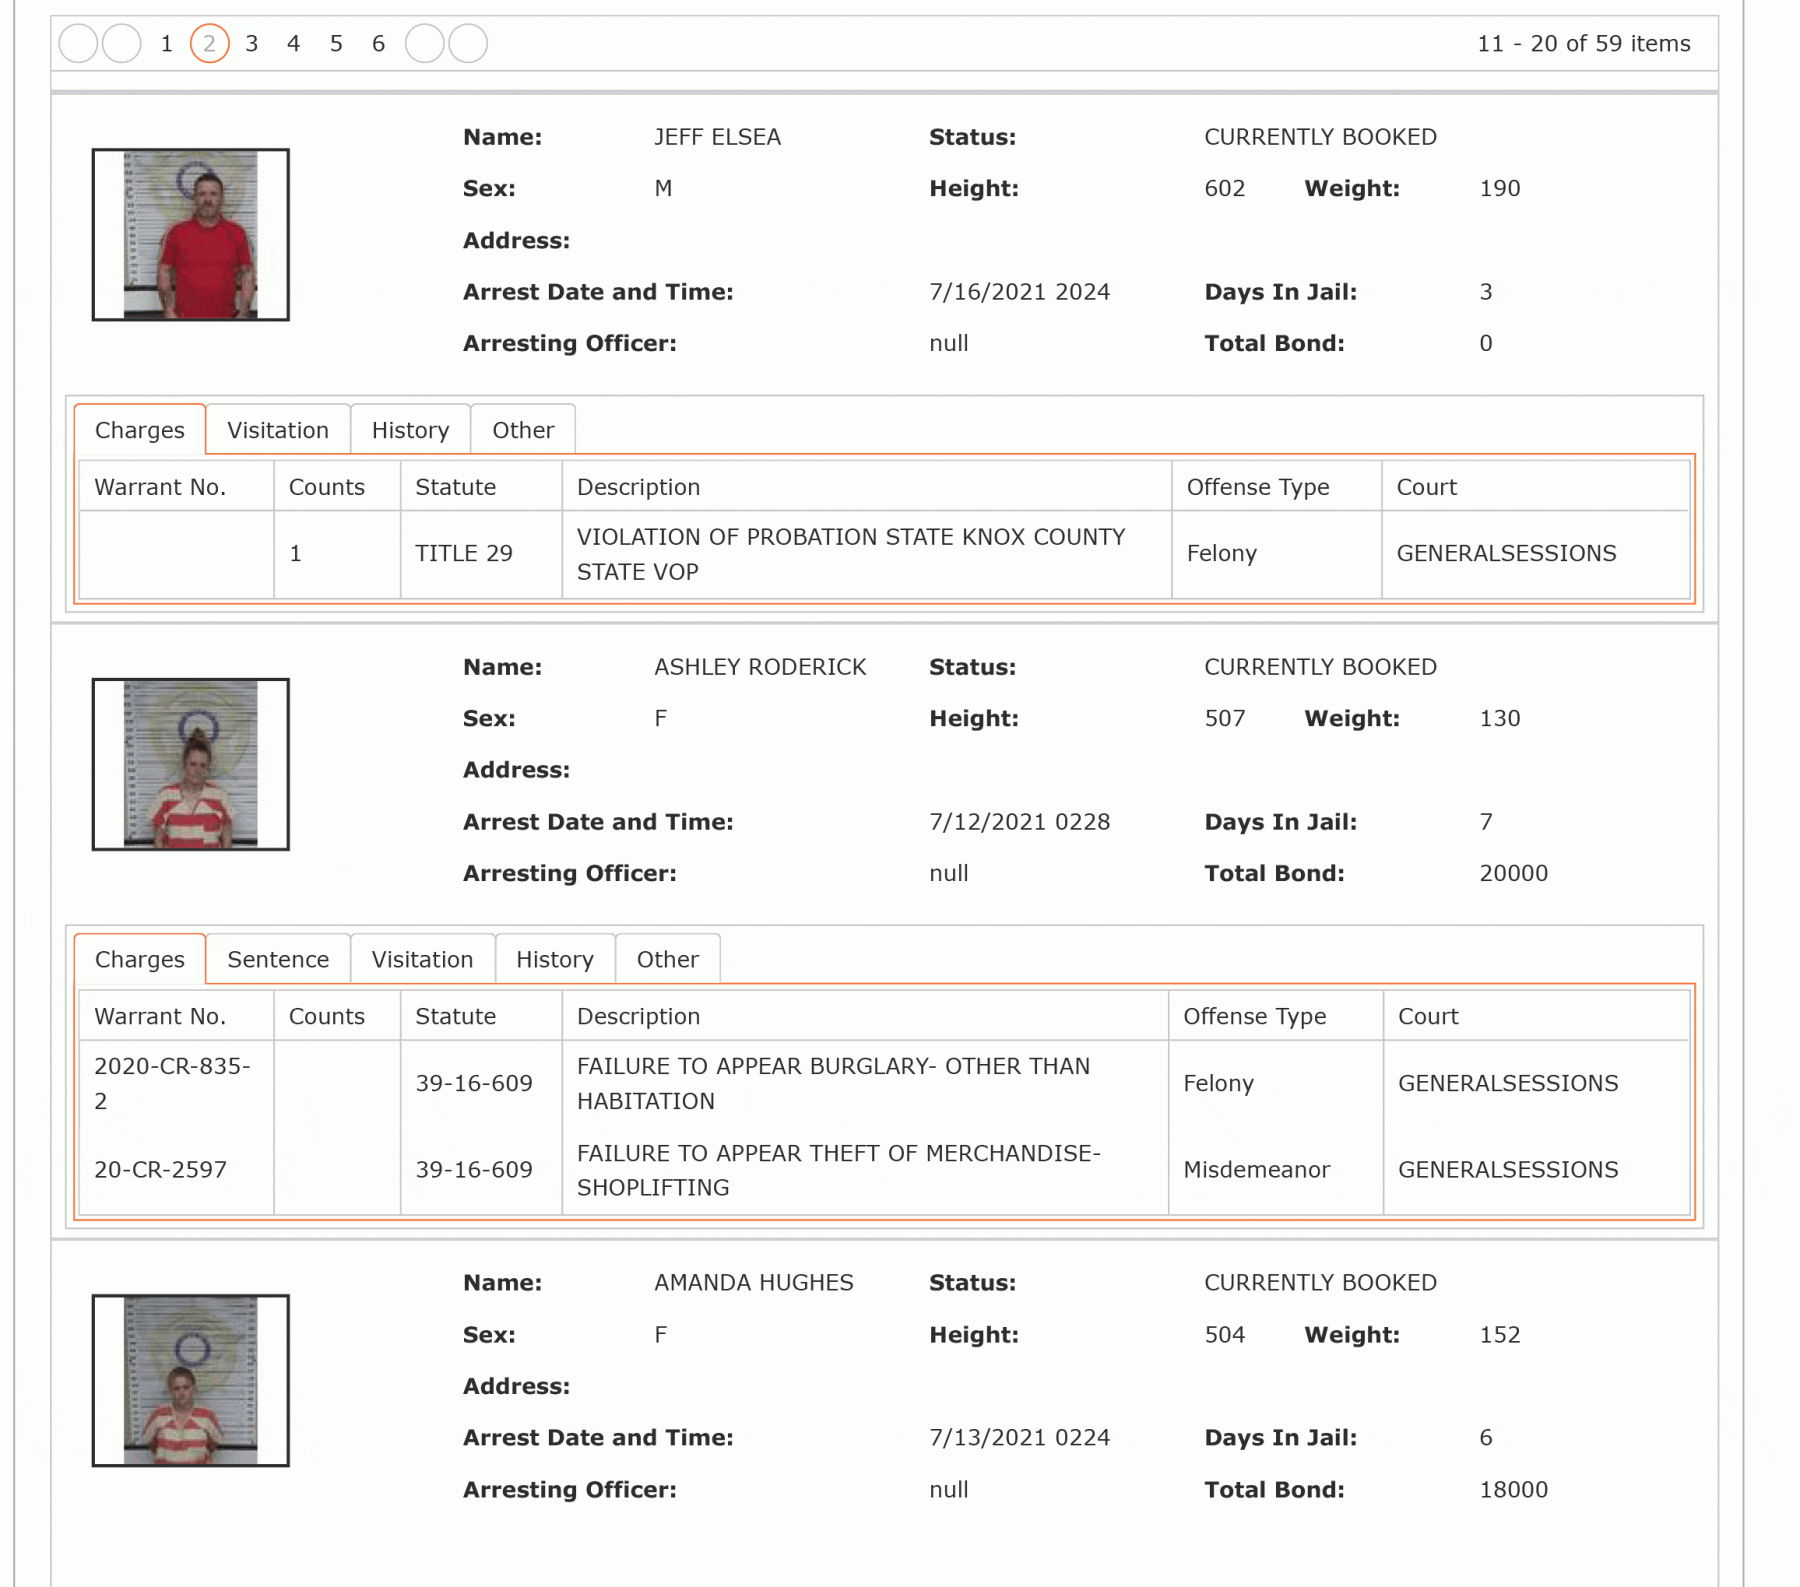Select page 6 in pager
The image size is (1800, 1587).
pyautogui.click(x=378, y=44)
